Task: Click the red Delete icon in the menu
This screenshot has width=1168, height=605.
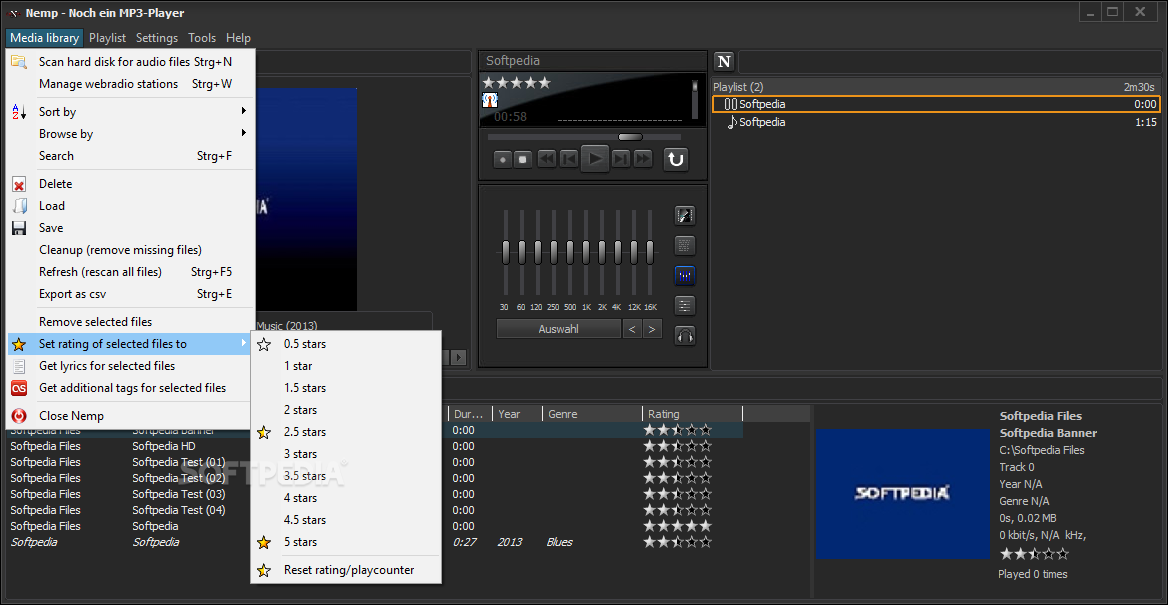Action: (19, 184)
